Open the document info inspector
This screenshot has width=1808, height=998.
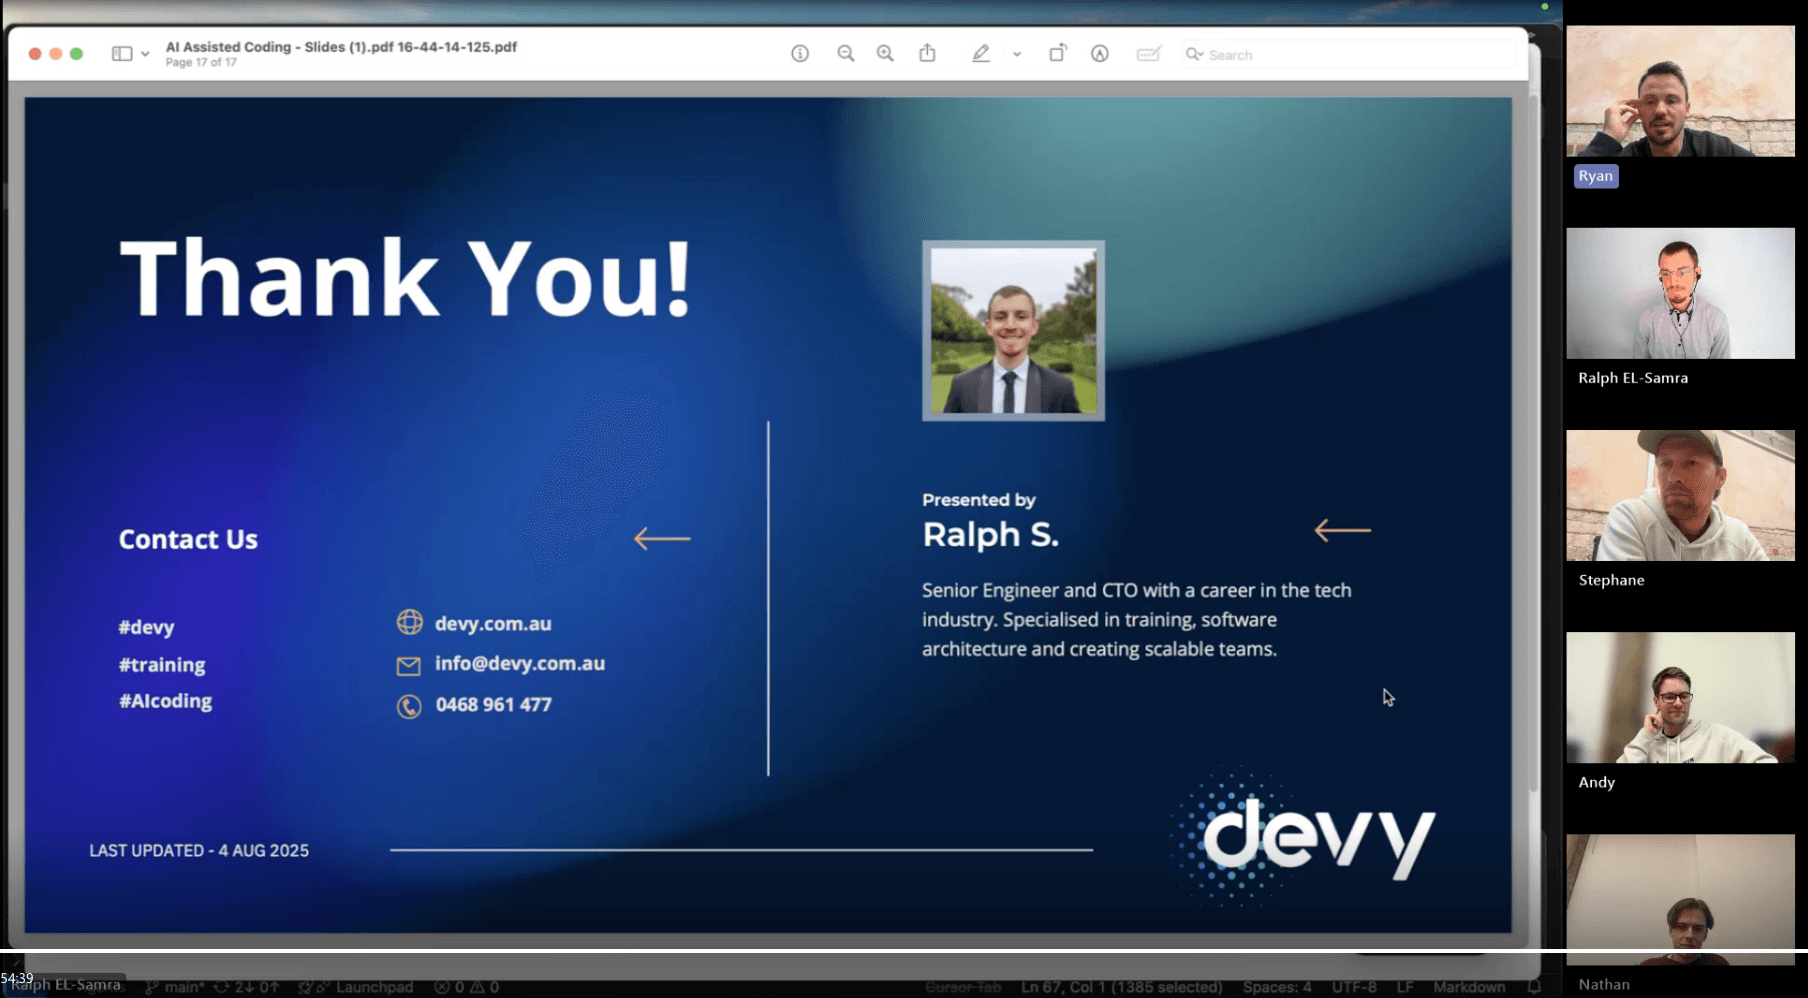[x=800, y=53]
